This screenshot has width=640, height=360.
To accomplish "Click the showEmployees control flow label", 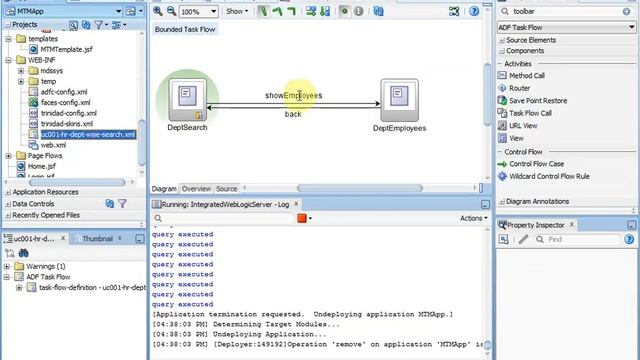I will (x=293, y=96).
